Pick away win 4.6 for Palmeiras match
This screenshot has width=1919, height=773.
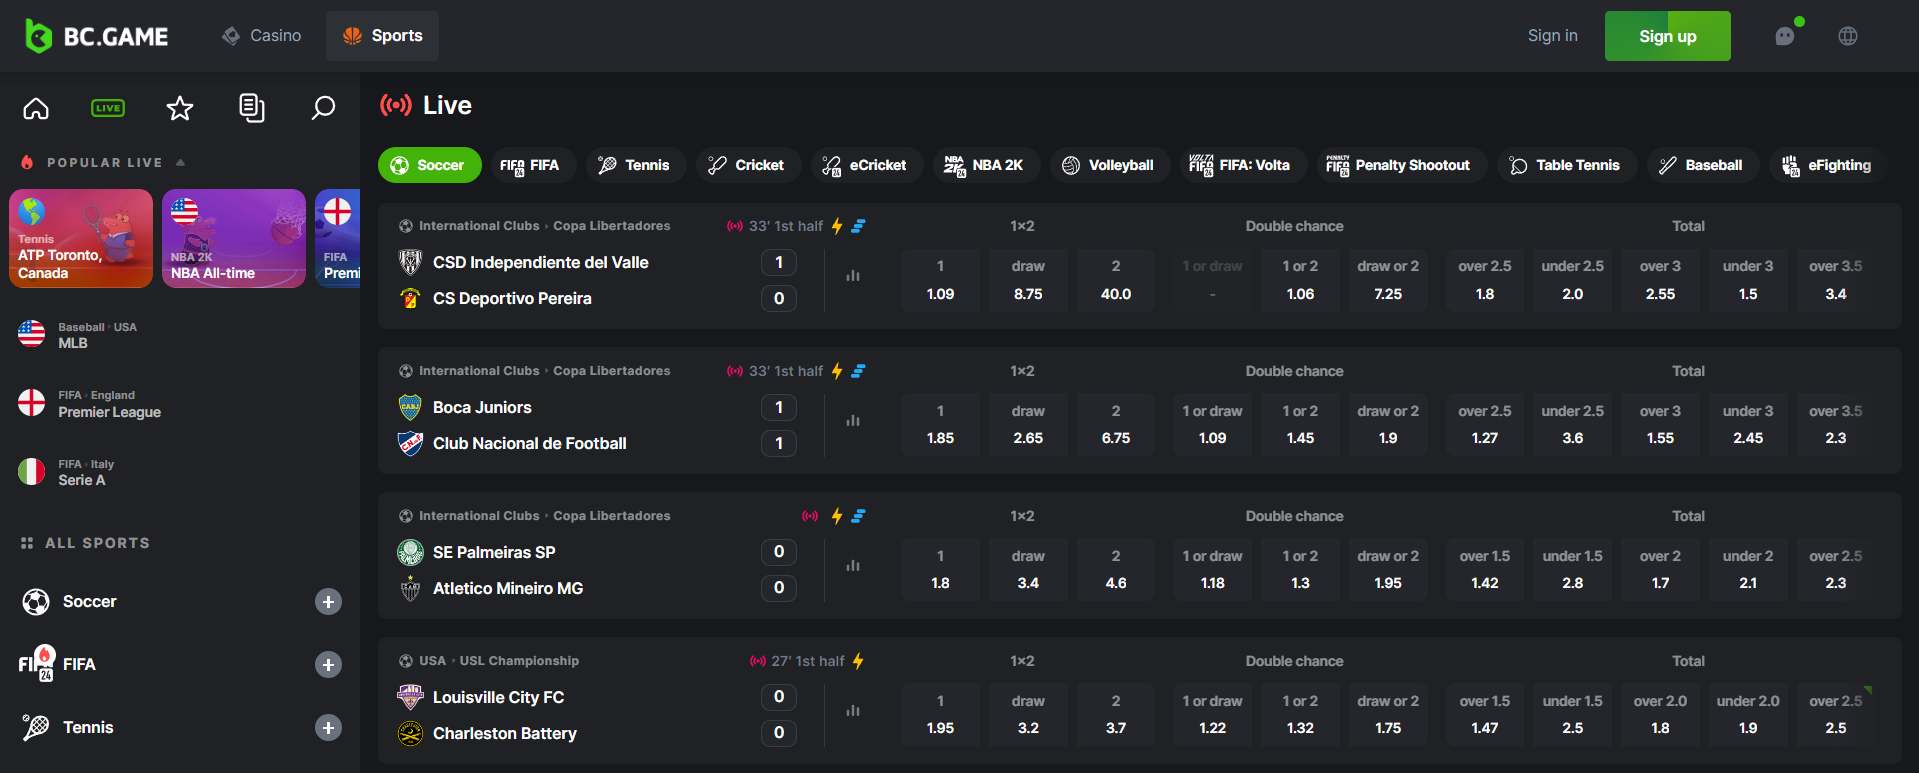(x=1116, y=570)
